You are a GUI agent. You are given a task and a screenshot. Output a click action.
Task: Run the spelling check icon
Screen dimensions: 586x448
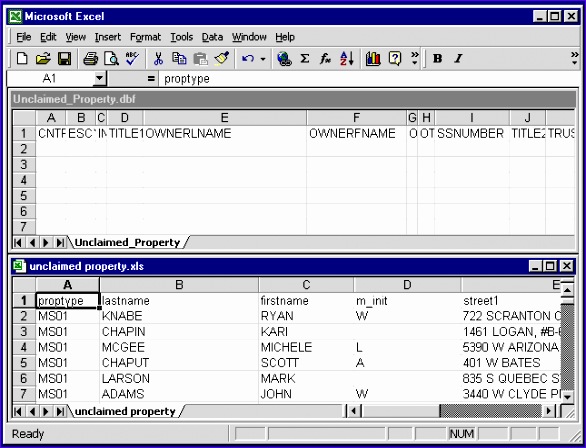[132, 59]
